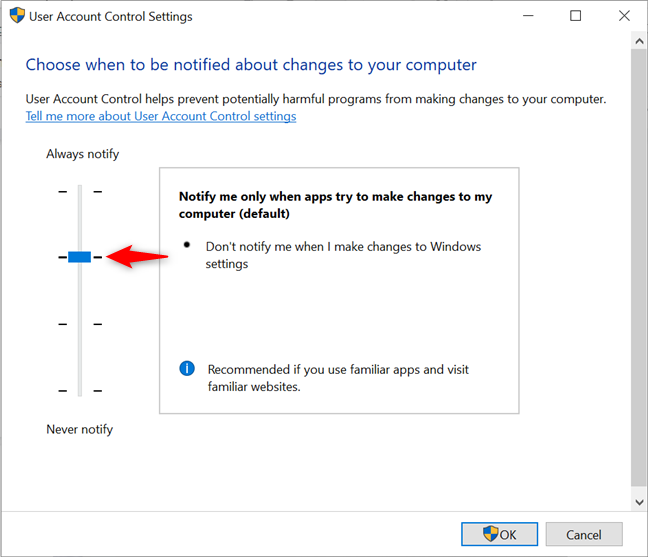Click the UAC shield icon in title bar

point(17,16)
